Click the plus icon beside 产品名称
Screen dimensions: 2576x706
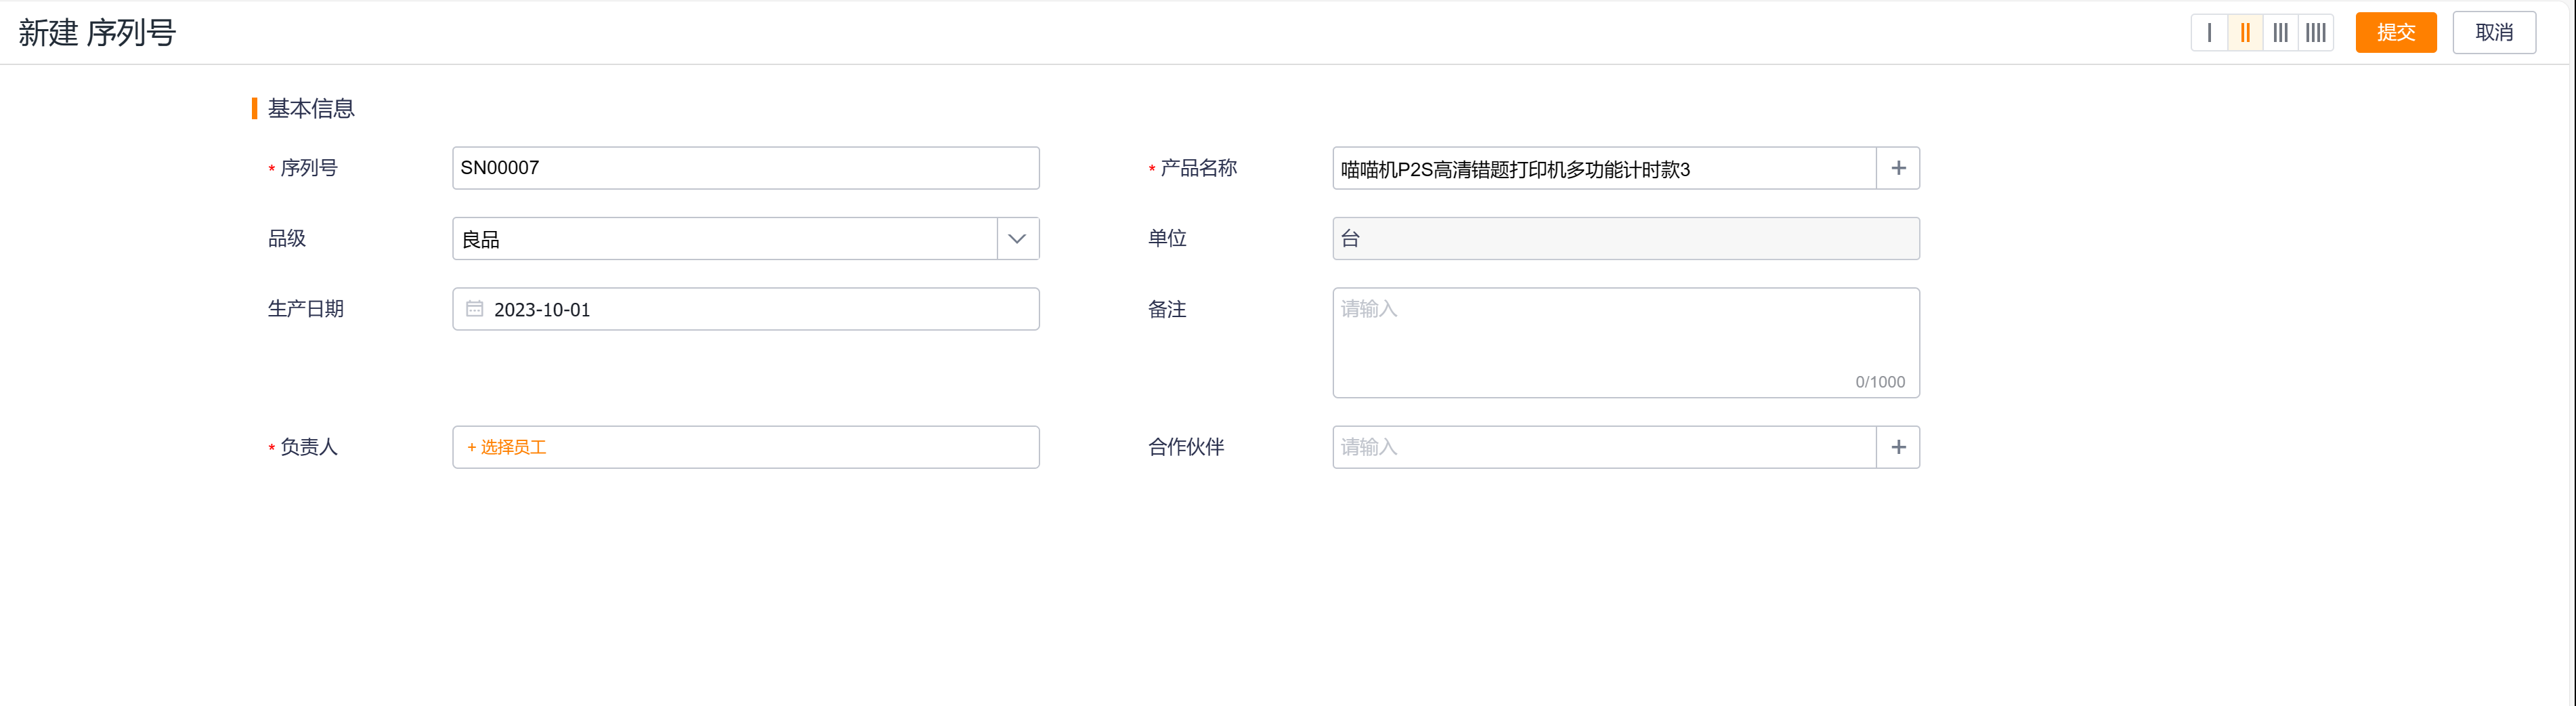tap(1898, 168)
